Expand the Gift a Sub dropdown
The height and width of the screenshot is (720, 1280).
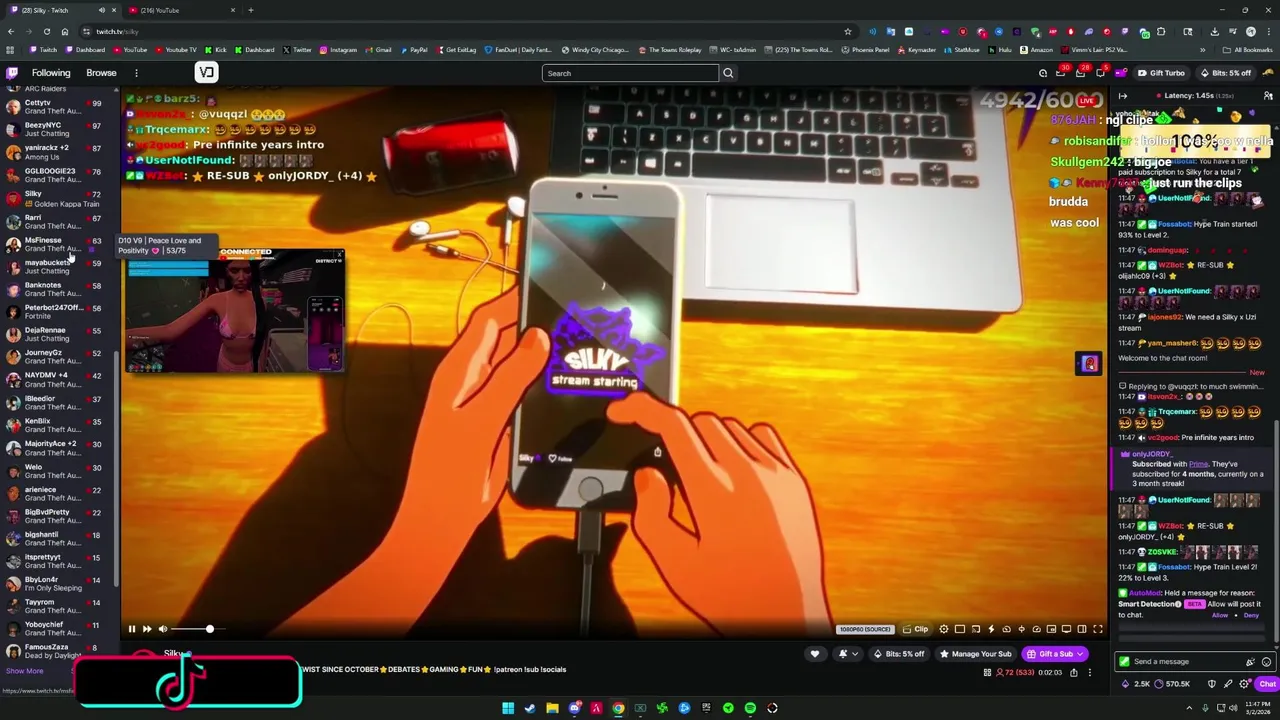click(x=1080, y=654)
